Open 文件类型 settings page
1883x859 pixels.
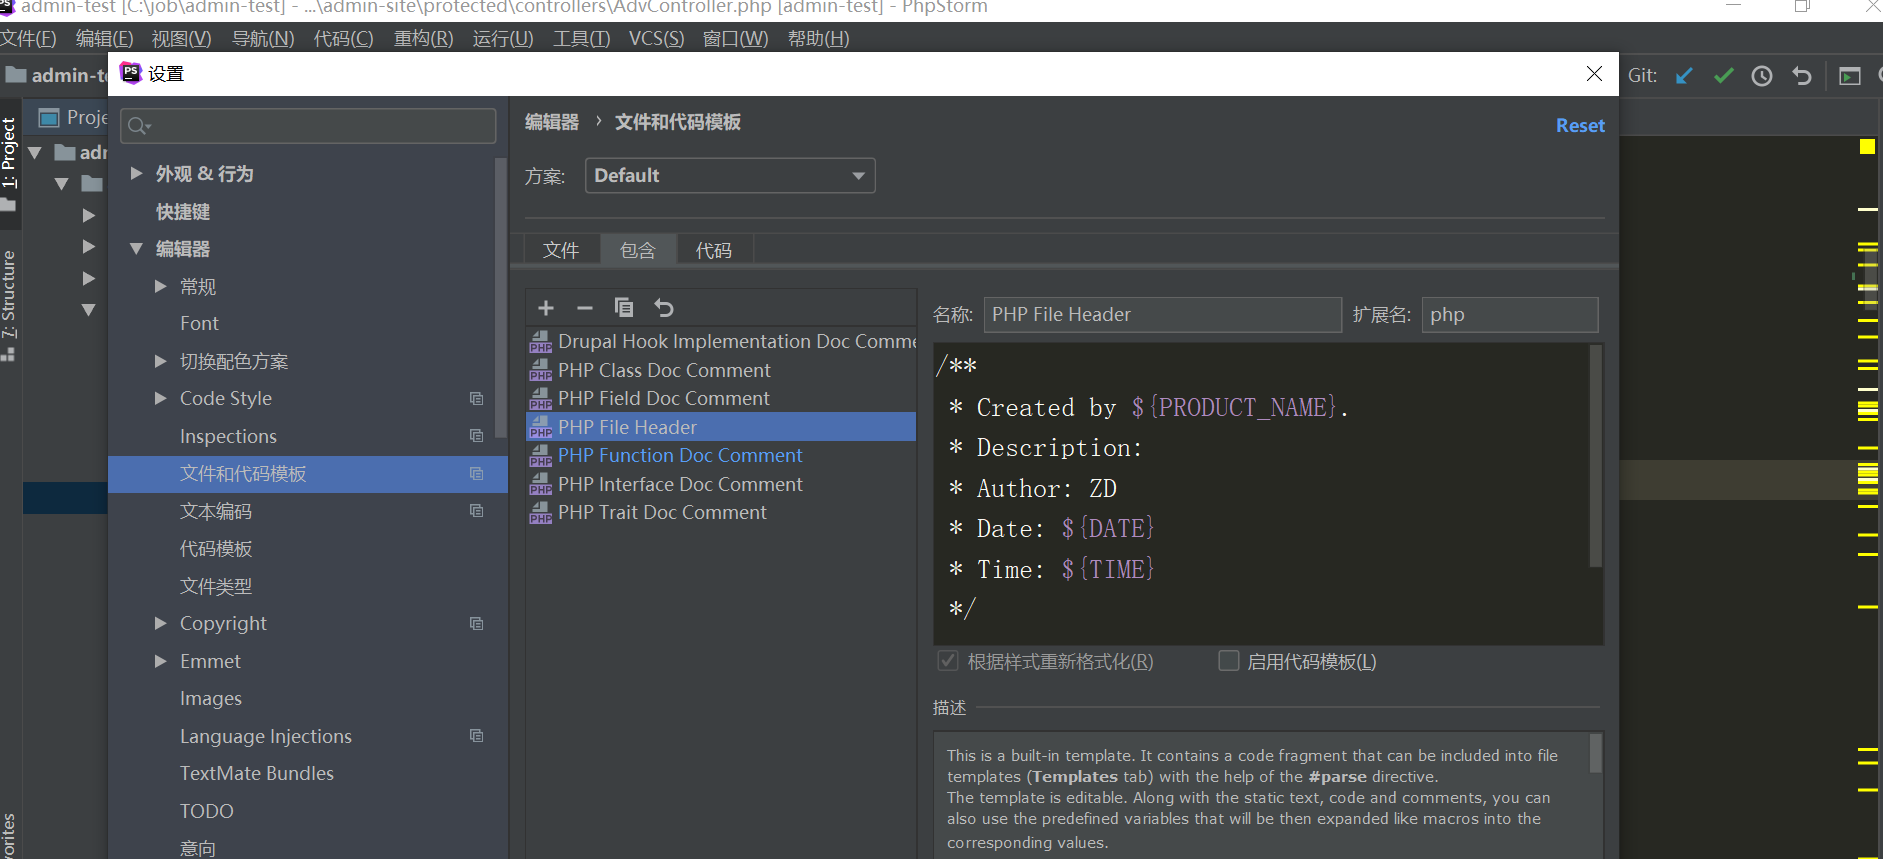tap(216, 586)
